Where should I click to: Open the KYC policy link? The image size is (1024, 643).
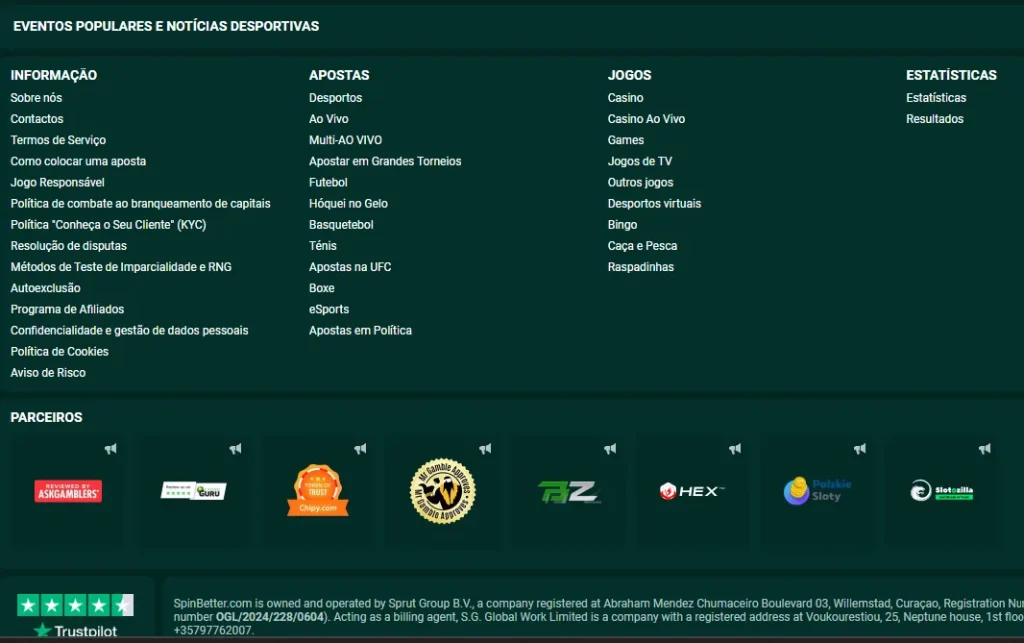108,225
